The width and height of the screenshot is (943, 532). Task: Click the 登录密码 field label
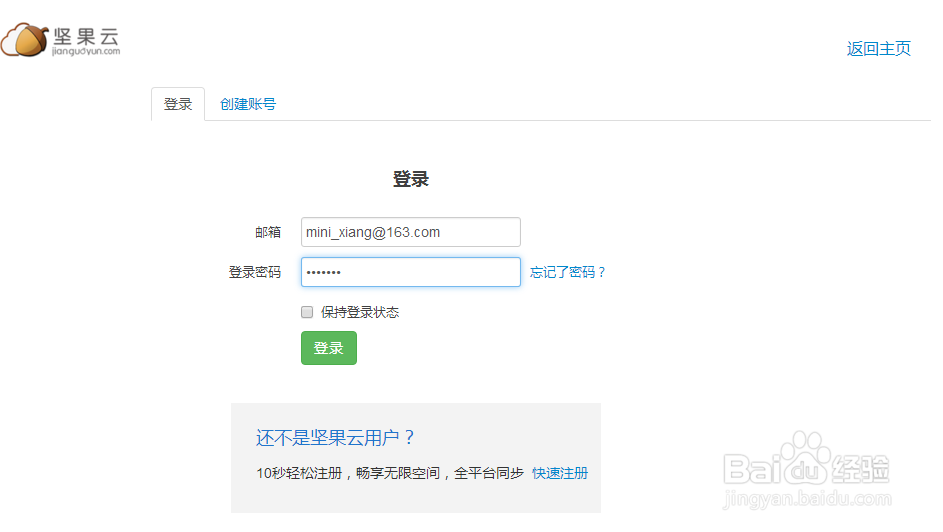[x=254, y=272]
